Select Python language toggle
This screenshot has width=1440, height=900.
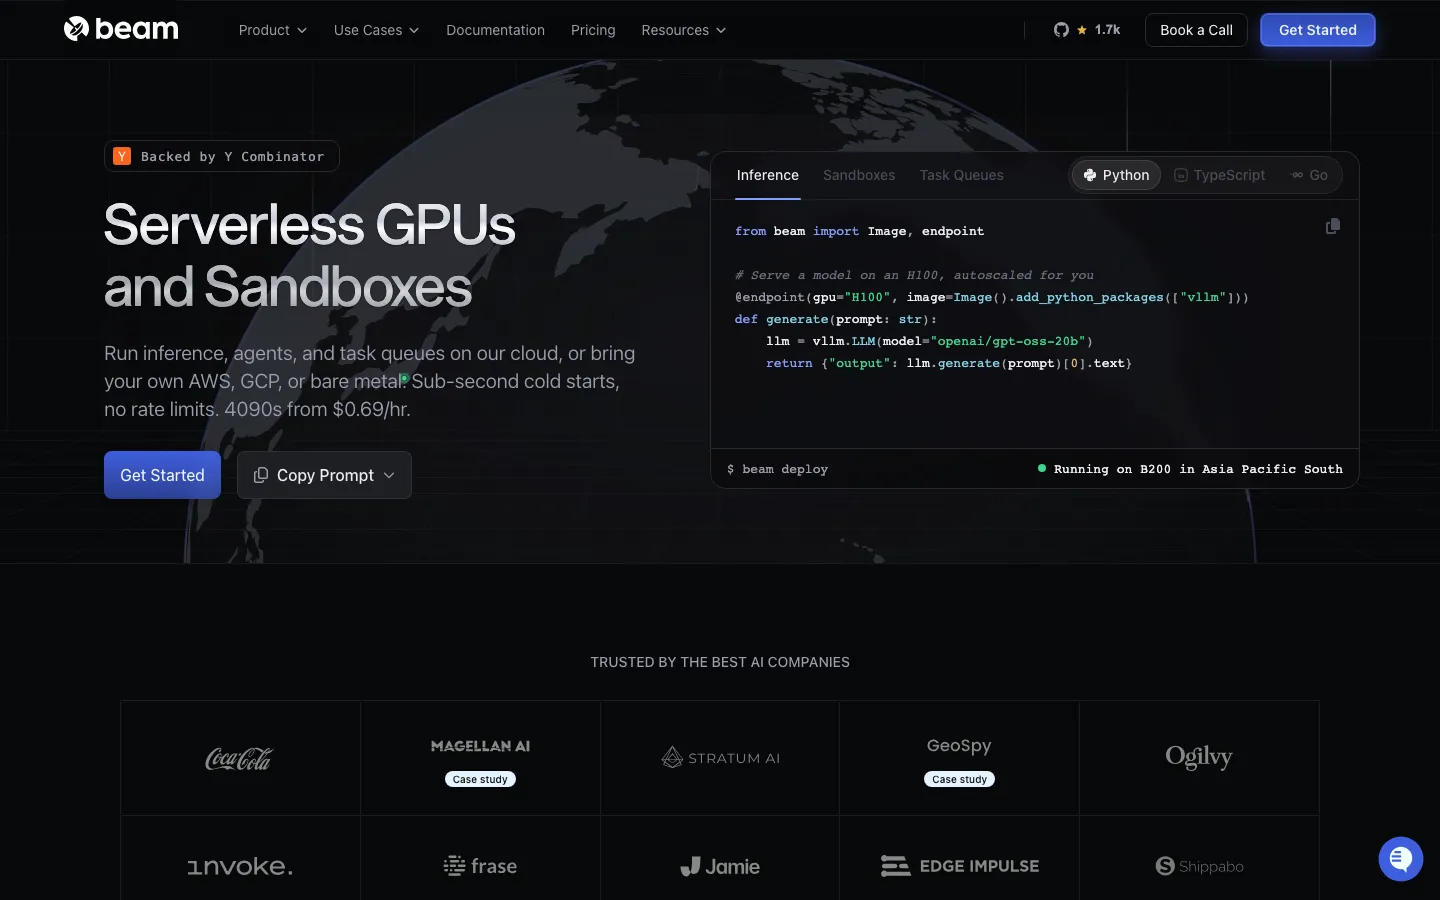coord(1116,175)
